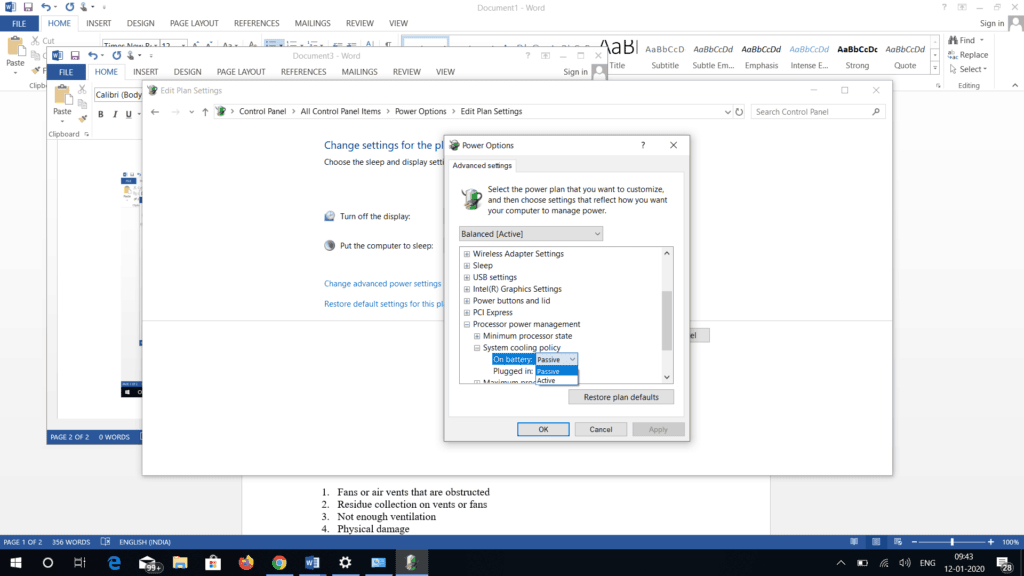Expand the PCI Express node
Viewport: 1024px width, 576px height.
pos(467,313)
